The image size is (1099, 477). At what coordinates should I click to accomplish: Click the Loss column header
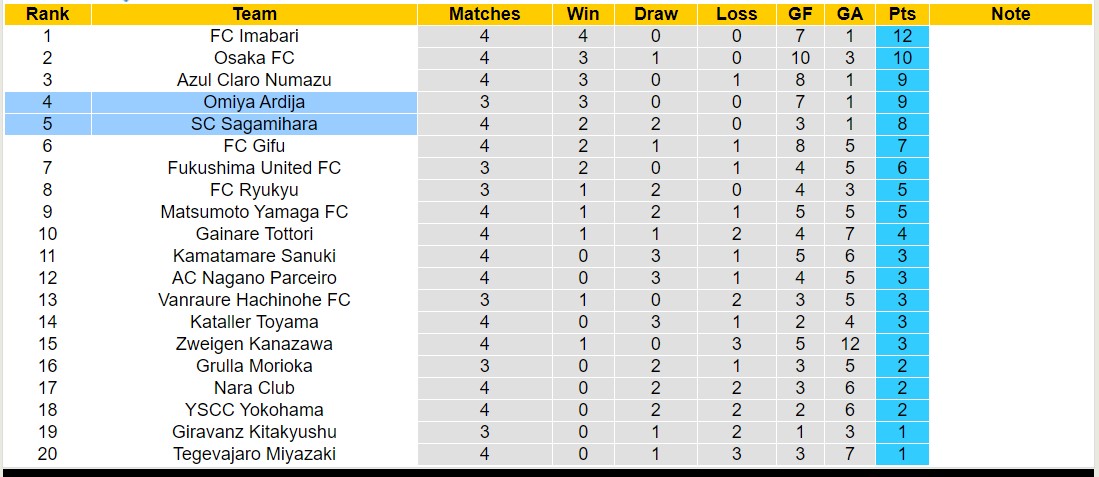737,14
